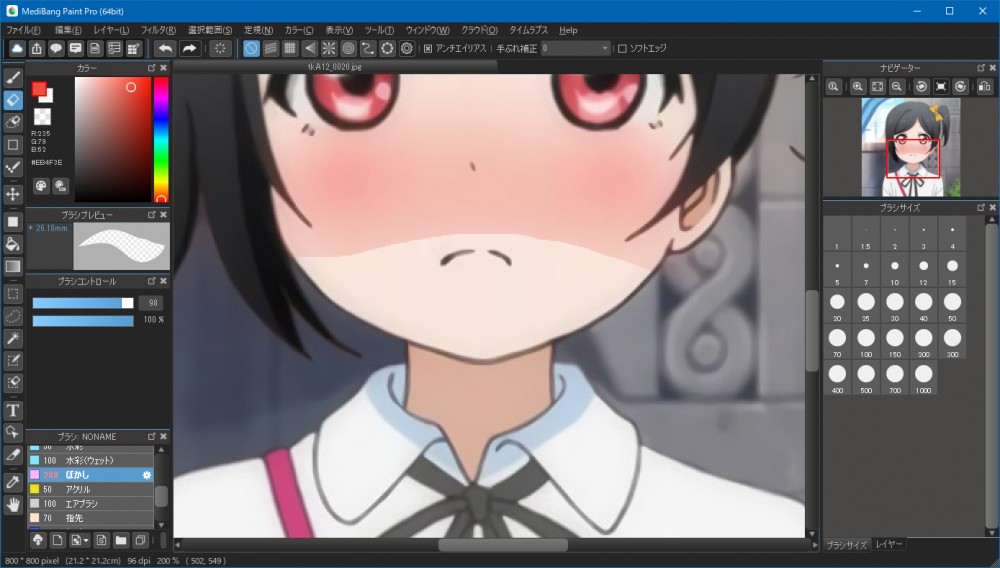
Task: Enable vanishing point snap
Action: pos(309,48)
